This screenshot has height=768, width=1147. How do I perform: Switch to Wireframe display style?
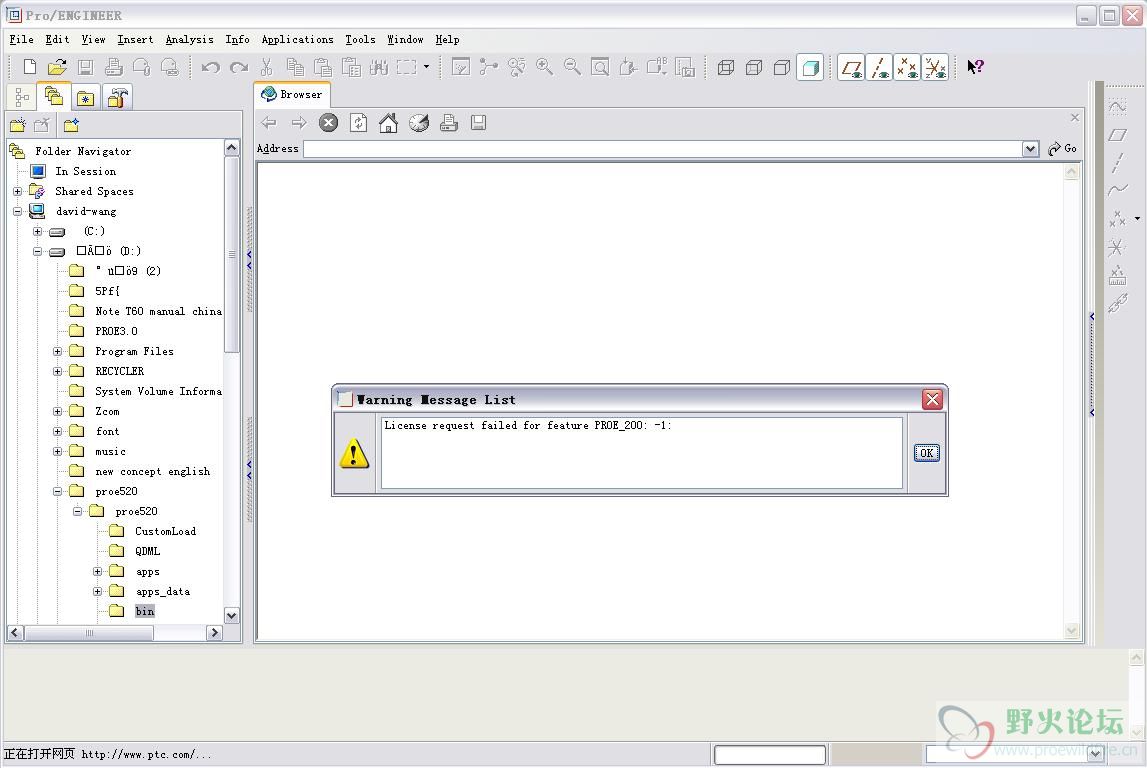point(726,67)
